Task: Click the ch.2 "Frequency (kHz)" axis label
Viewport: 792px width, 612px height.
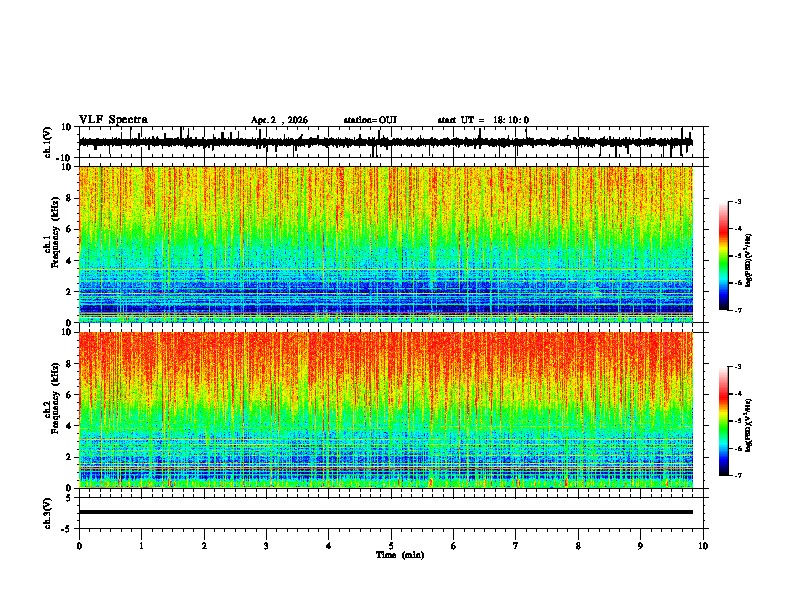Action: tap(55, 398)
